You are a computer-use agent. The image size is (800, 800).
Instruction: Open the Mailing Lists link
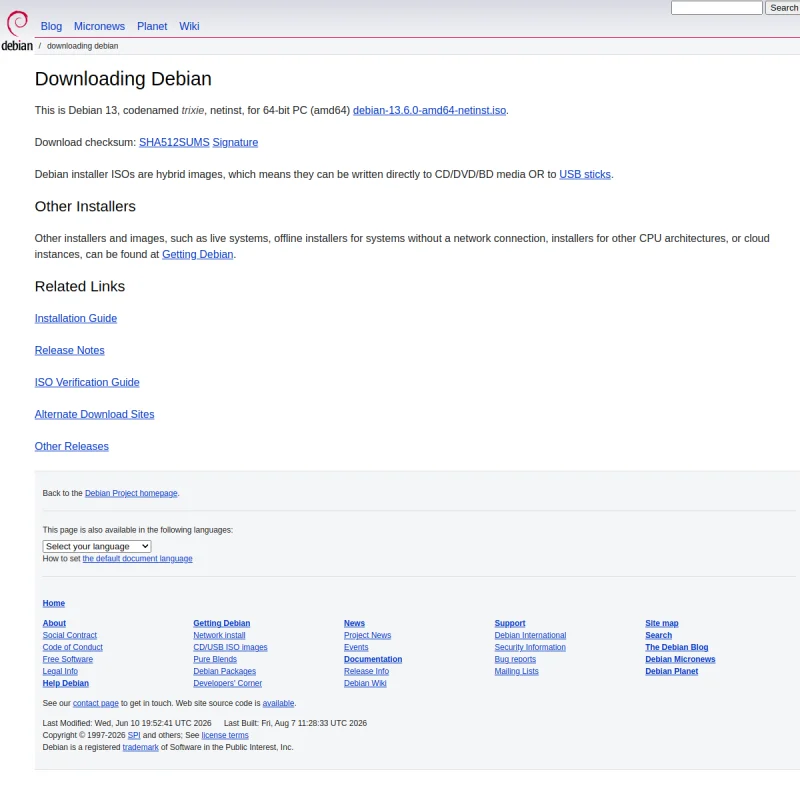click(x=516, y=671)
